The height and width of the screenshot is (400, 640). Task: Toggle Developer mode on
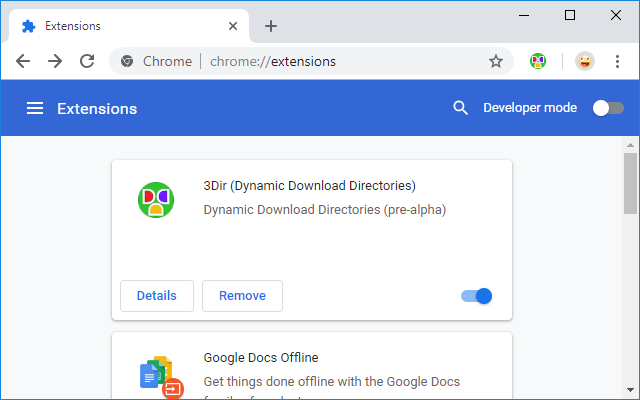(x=608, y=108)
